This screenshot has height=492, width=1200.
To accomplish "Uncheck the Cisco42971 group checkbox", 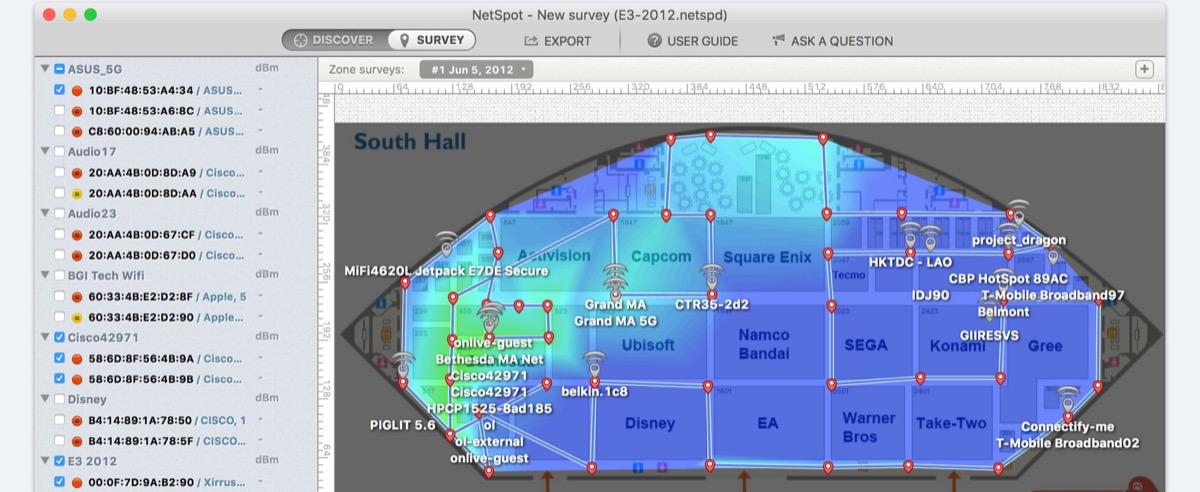I will pyautogui.click(x=60, y=337).
